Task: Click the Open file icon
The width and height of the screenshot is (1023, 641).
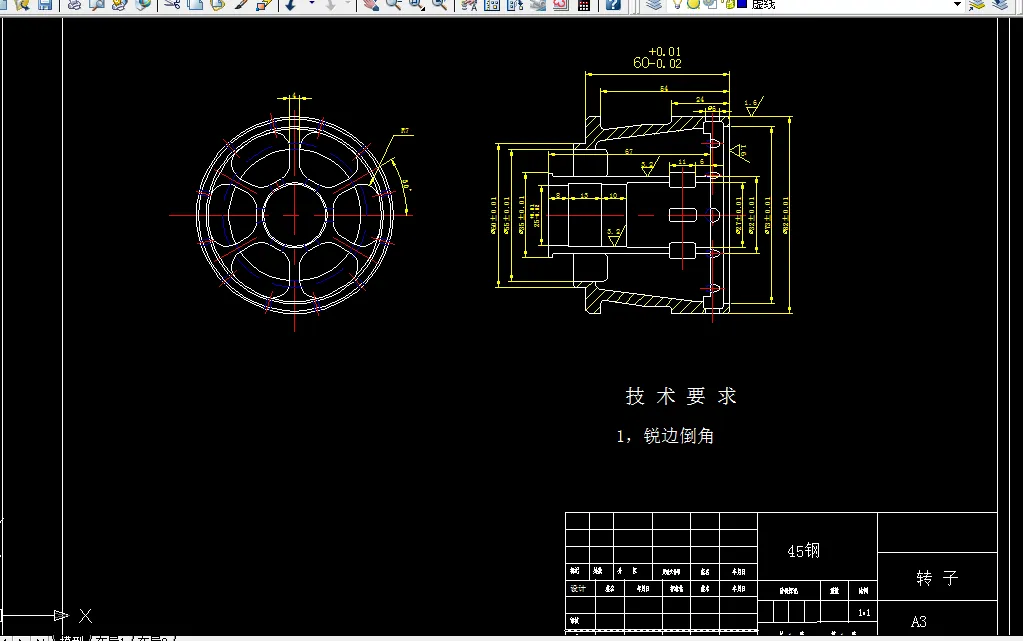Action: tap(22, 5)
